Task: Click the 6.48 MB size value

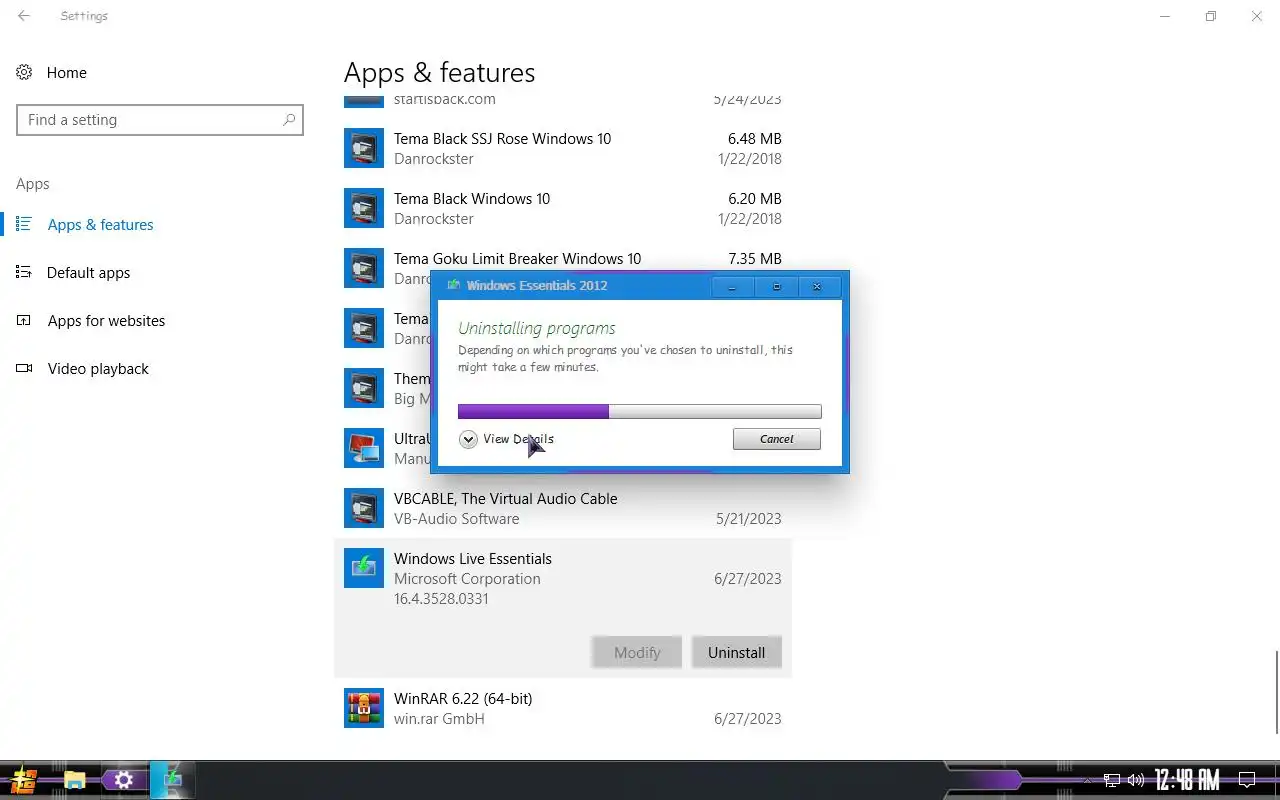Action: (755, 138)
